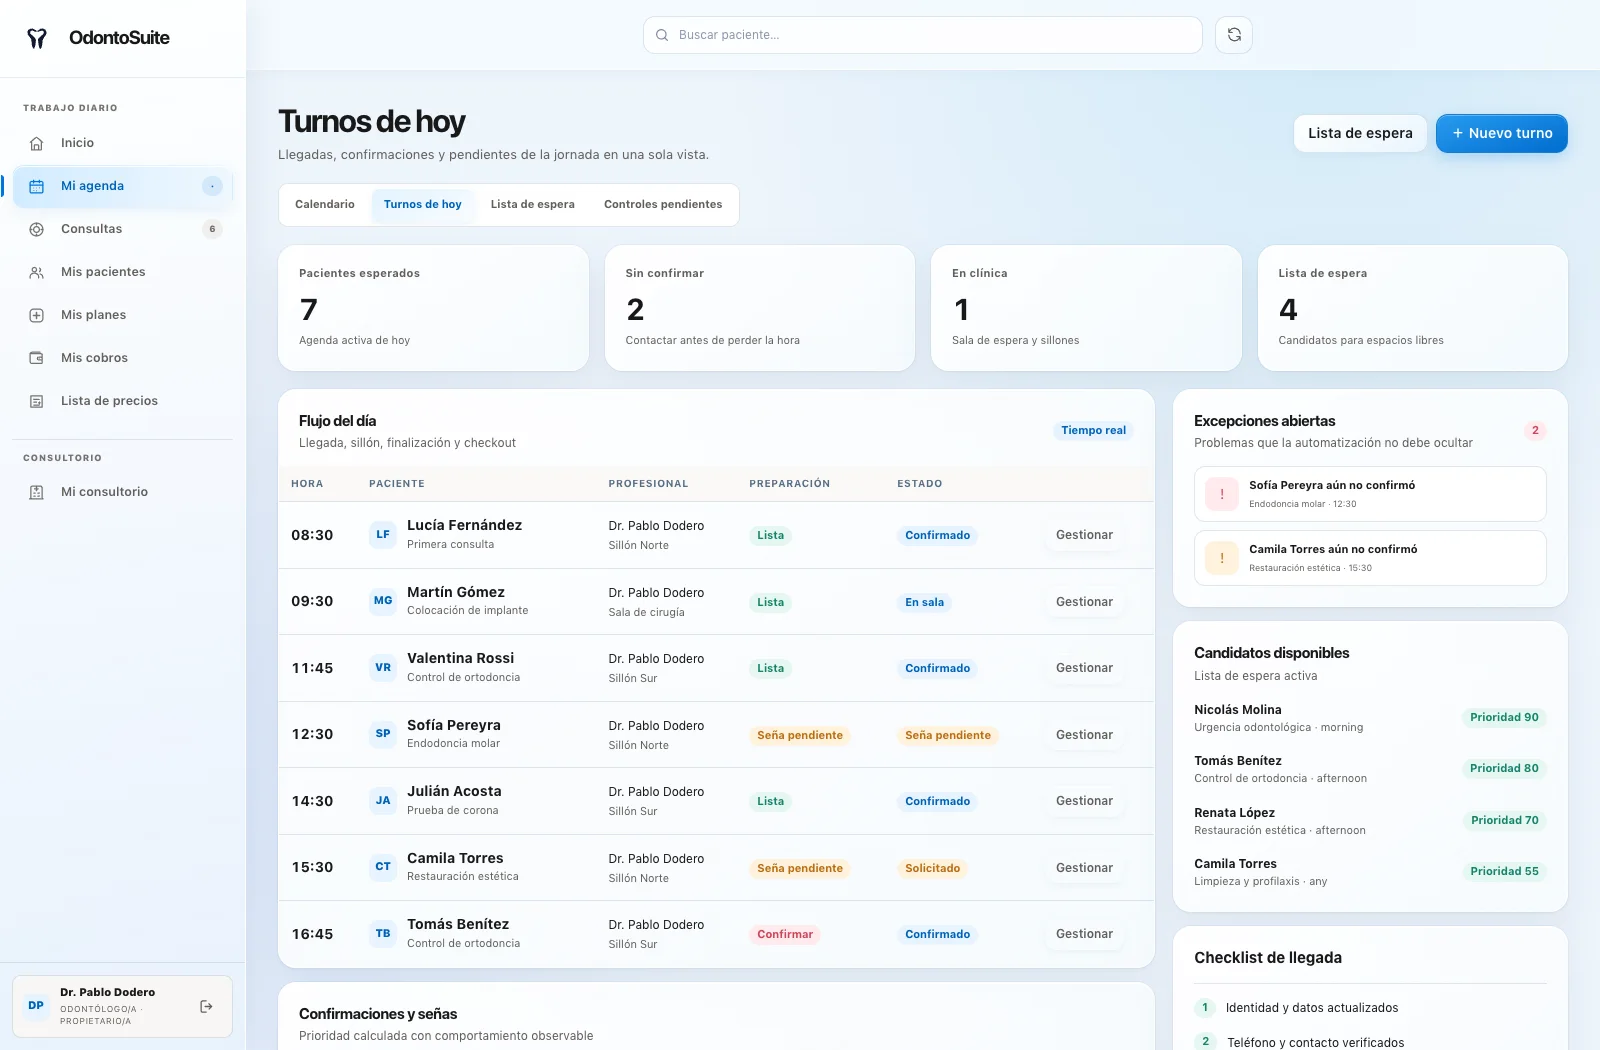This screenshot has height=1050, width=1600.
Task: Click the Tiempo real badge
Action: (1093, 430)
